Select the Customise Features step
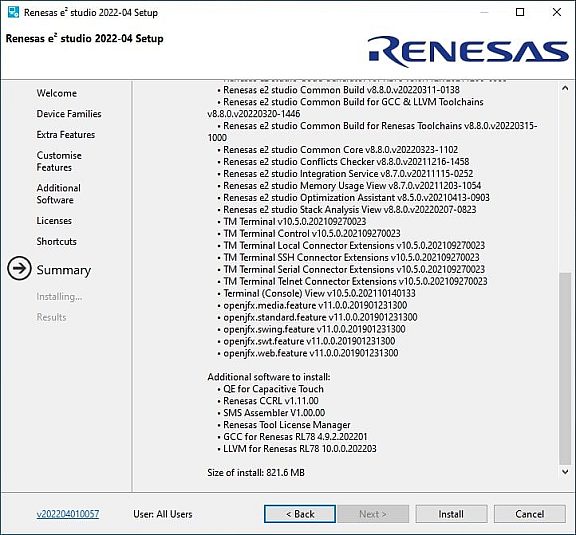This screenshot has width=576, height=535. pyautogui.click(x=59, y=161)
